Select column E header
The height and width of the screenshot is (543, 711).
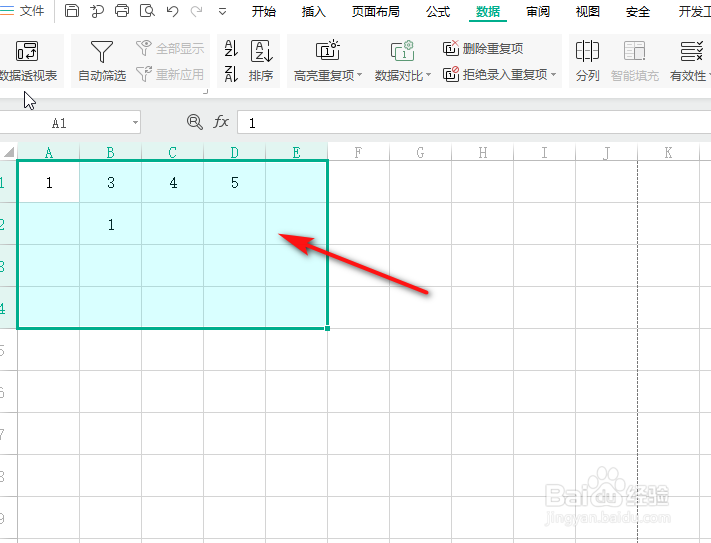[297, 153]
